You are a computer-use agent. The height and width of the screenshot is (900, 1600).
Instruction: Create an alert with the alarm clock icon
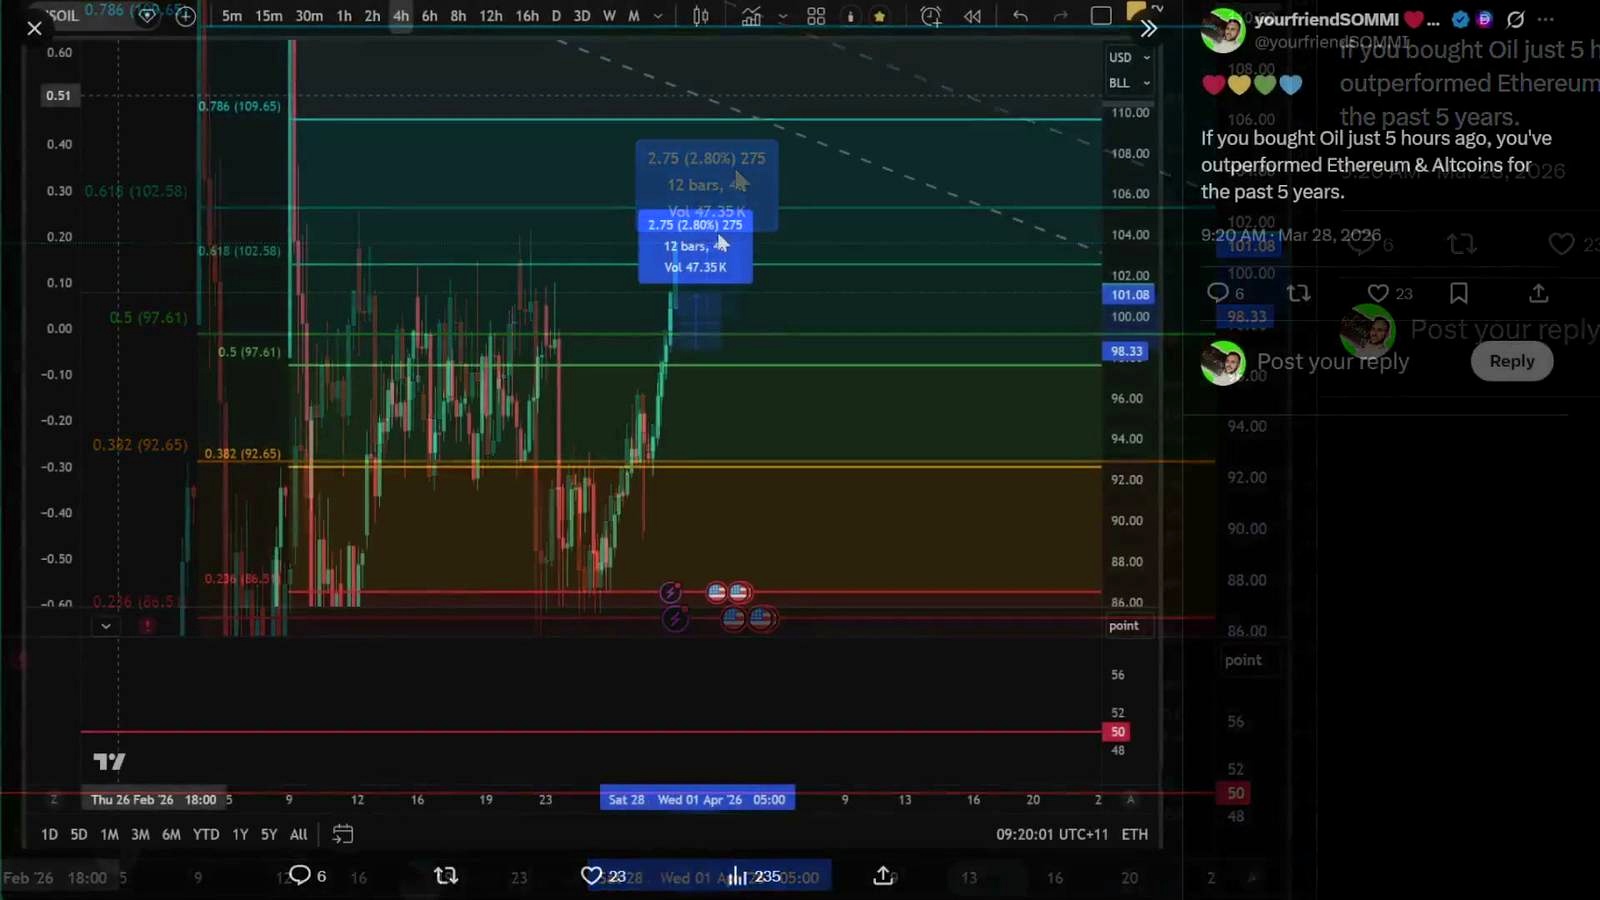(931, 16)
